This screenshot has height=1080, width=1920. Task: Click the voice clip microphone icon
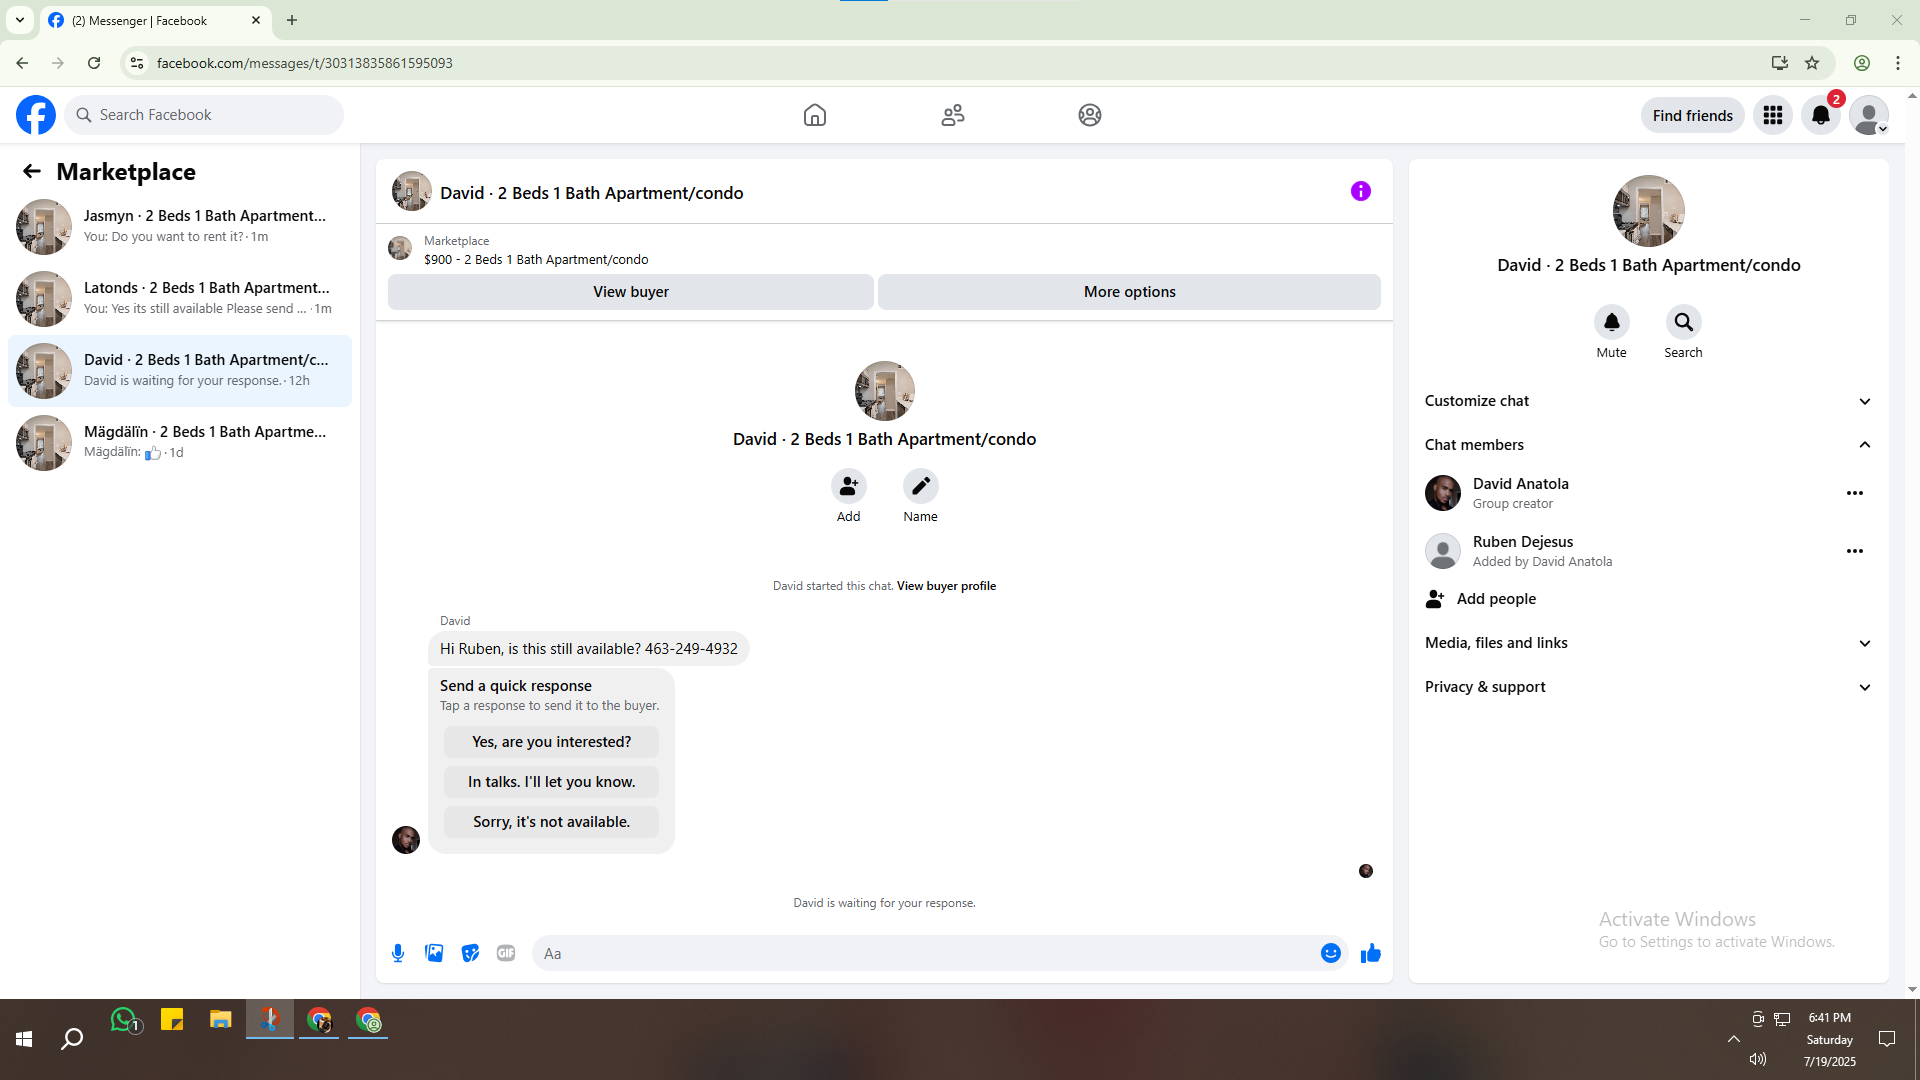coord(398,953)
